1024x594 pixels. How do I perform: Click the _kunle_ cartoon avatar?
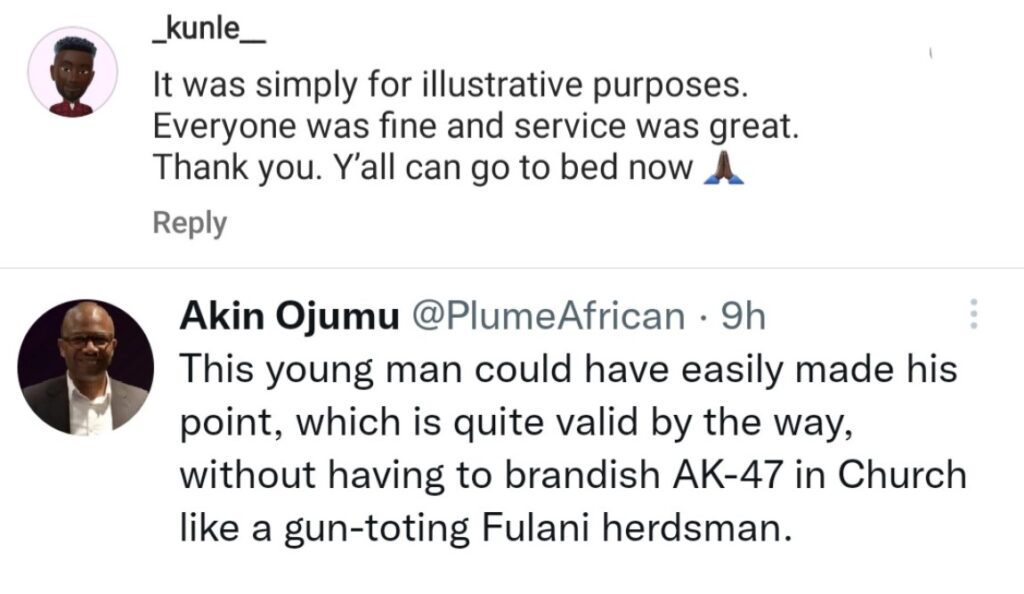pos(72,72)
